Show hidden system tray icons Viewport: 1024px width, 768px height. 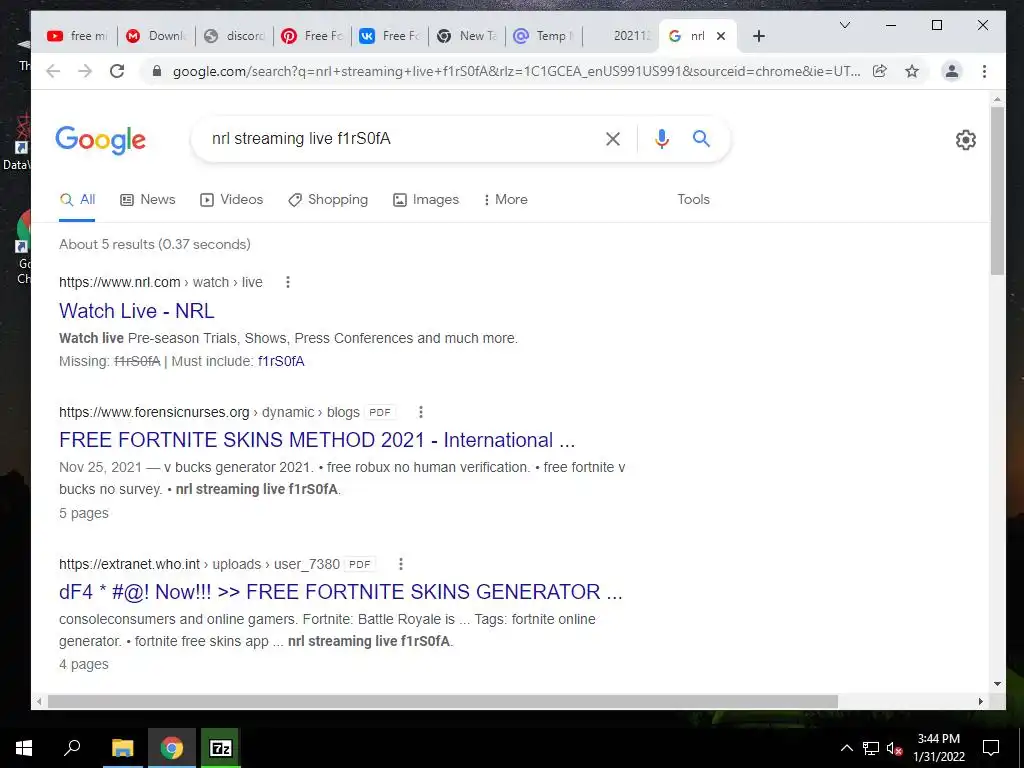(846, 748)
